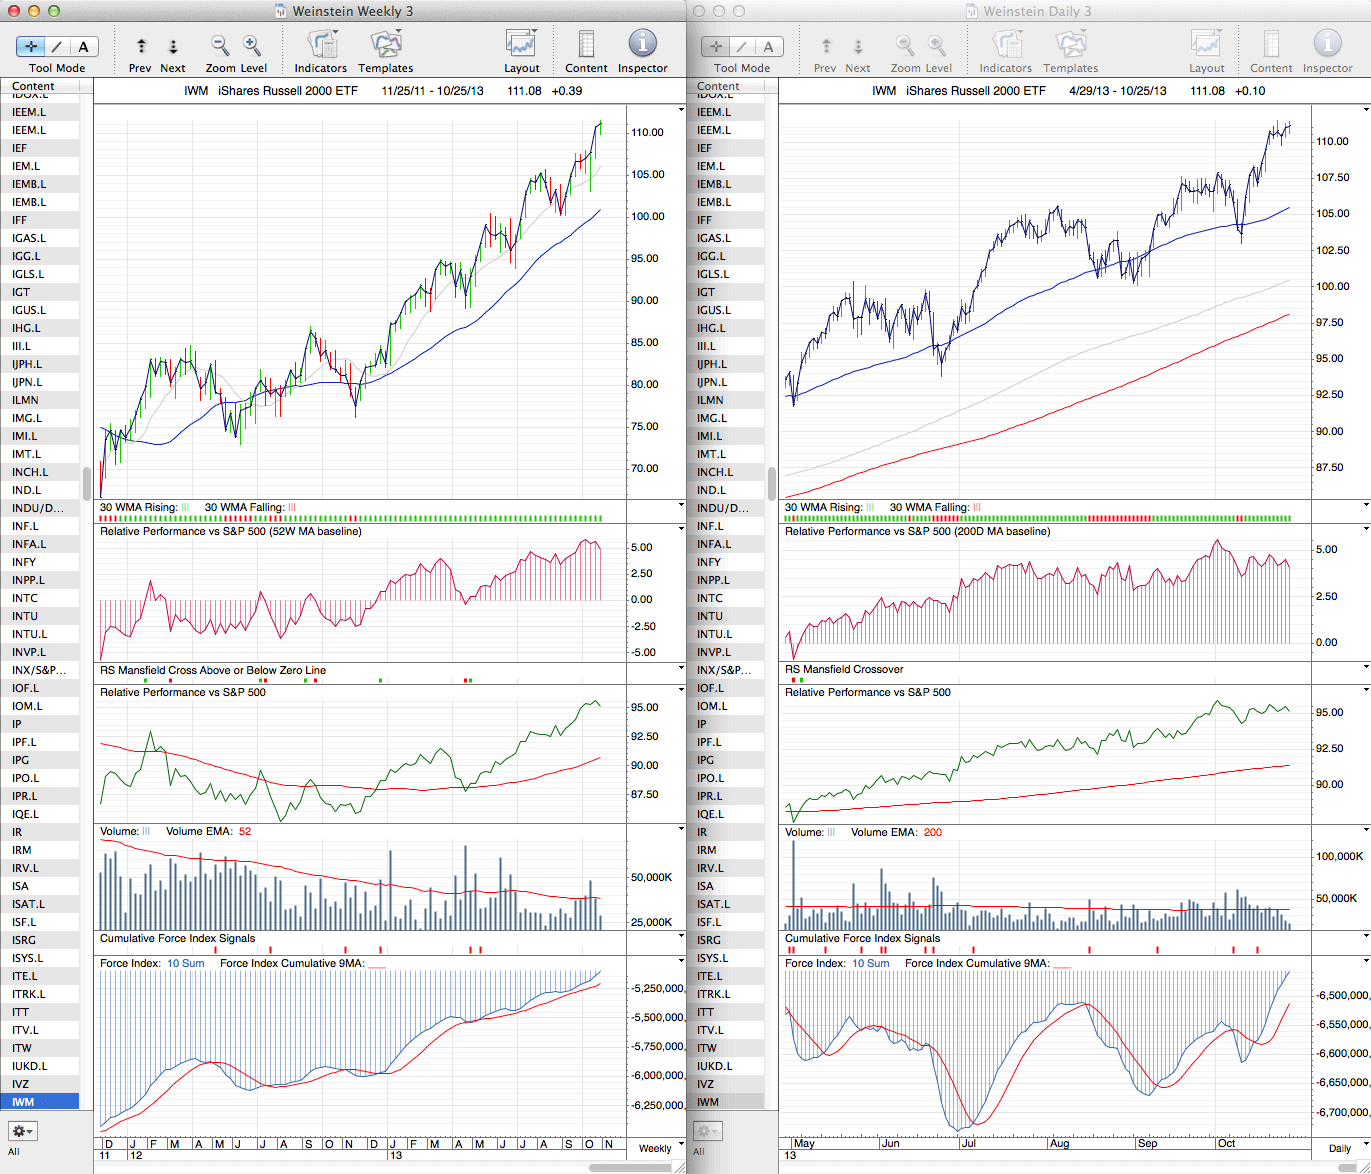
Task: Open the Layout chooser in Weekly window
Action: point(521,45)
